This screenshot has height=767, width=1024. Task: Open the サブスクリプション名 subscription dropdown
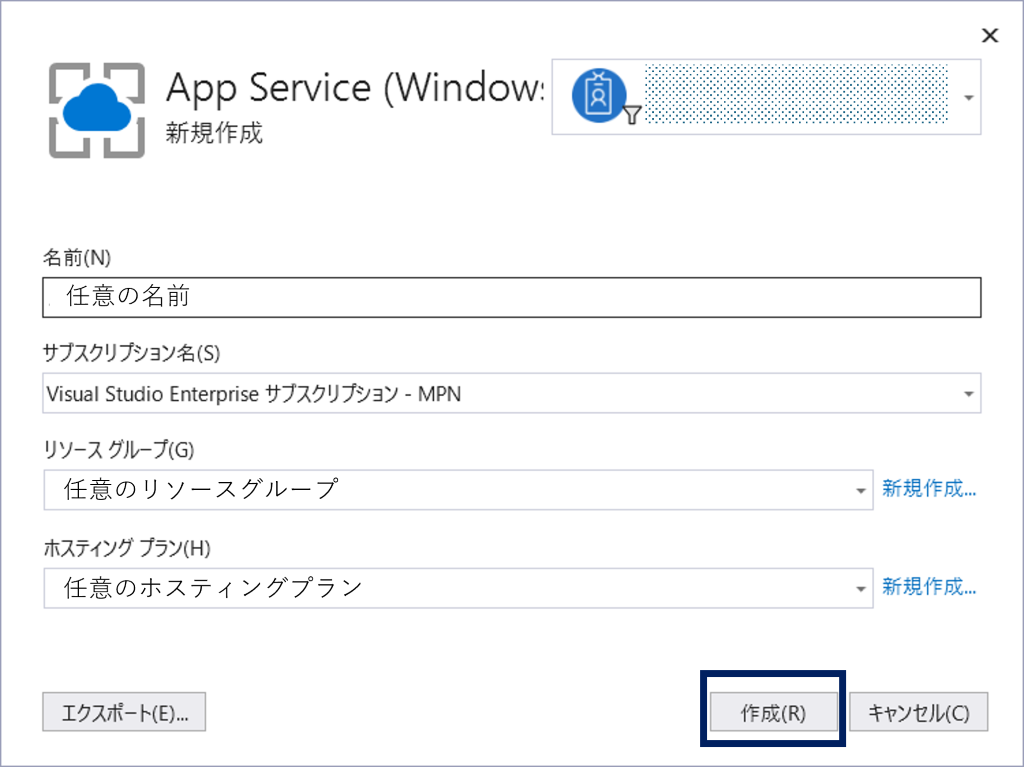[x=512, y=393]
